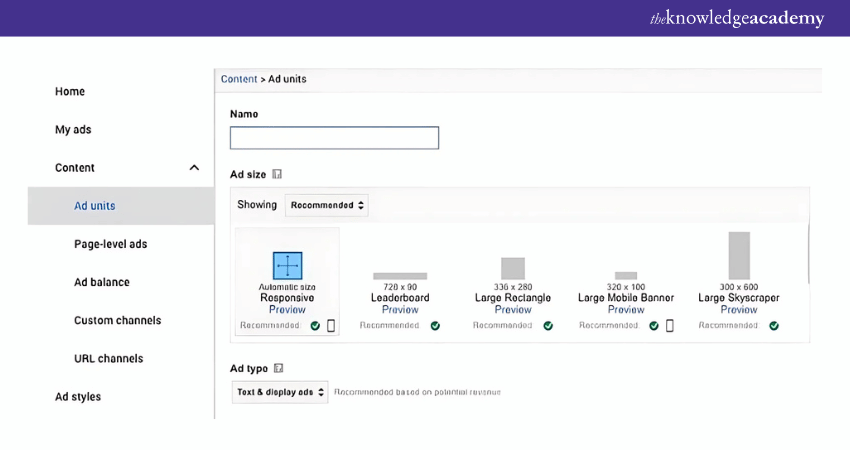Click the mobile phone icon under Responsive
The height and width of the screenshot is (450, 850).
pos(331,325)
